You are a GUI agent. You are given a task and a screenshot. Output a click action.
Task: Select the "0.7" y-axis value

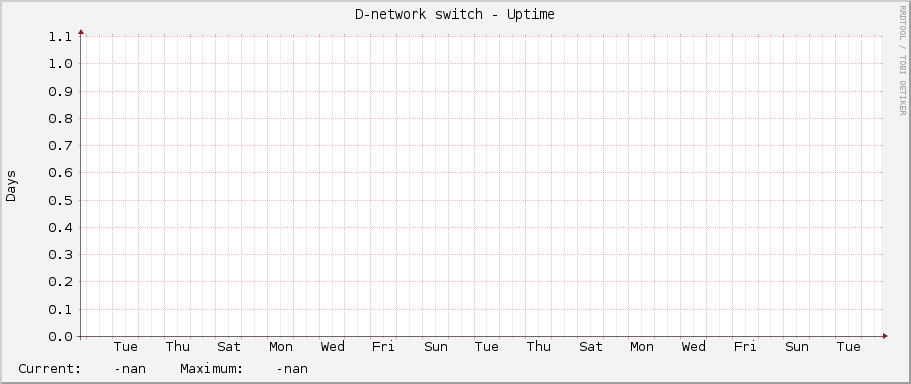tap(60, 146)
